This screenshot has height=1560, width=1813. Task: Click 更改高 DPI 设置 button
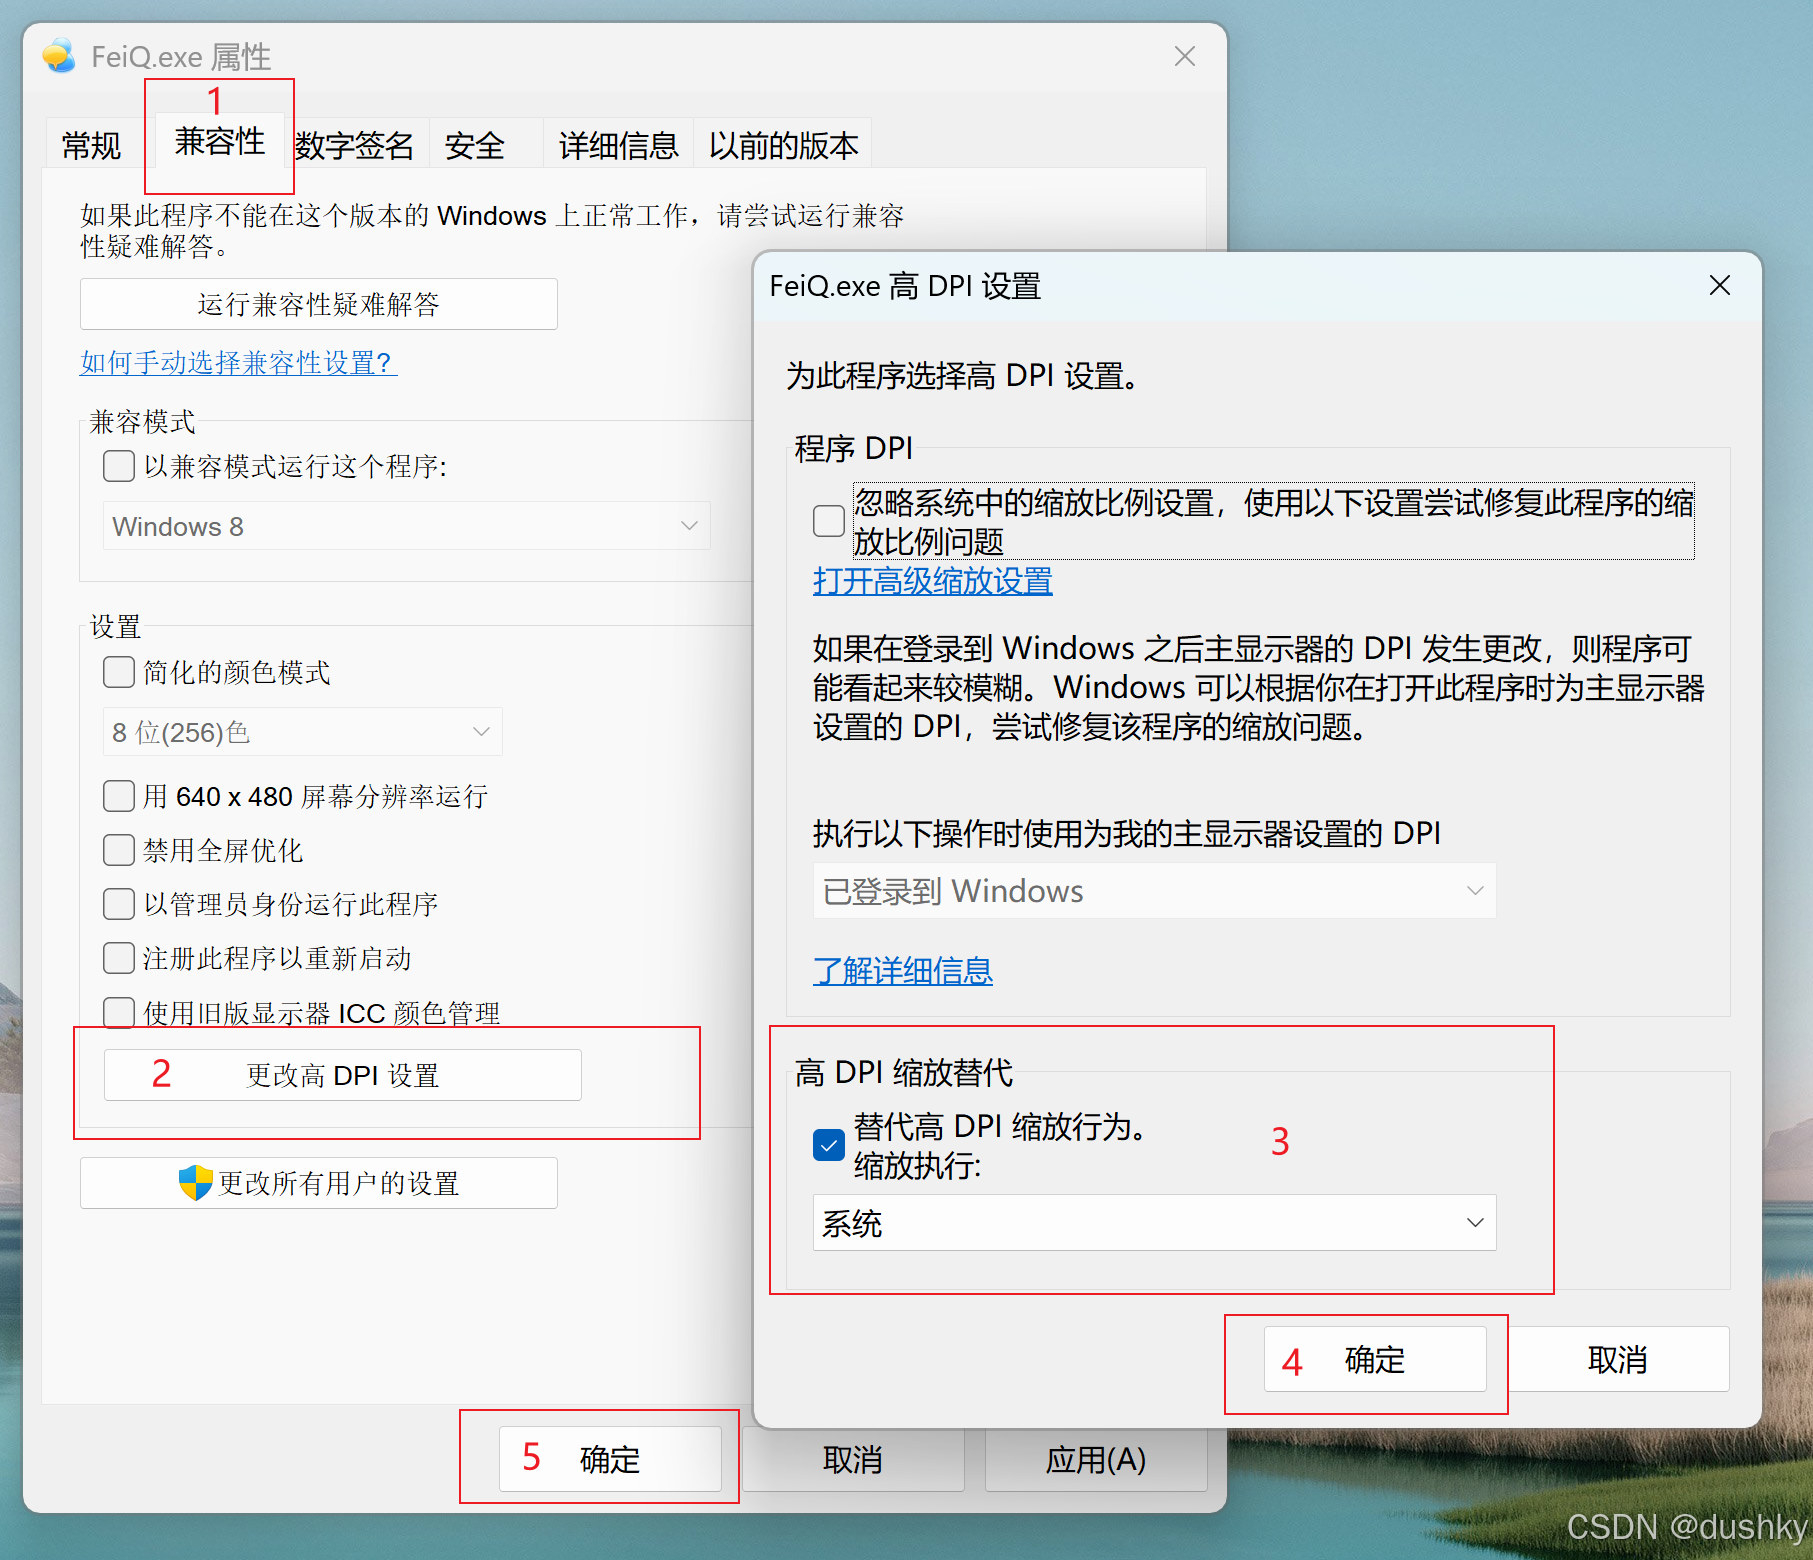[343, 1075]
